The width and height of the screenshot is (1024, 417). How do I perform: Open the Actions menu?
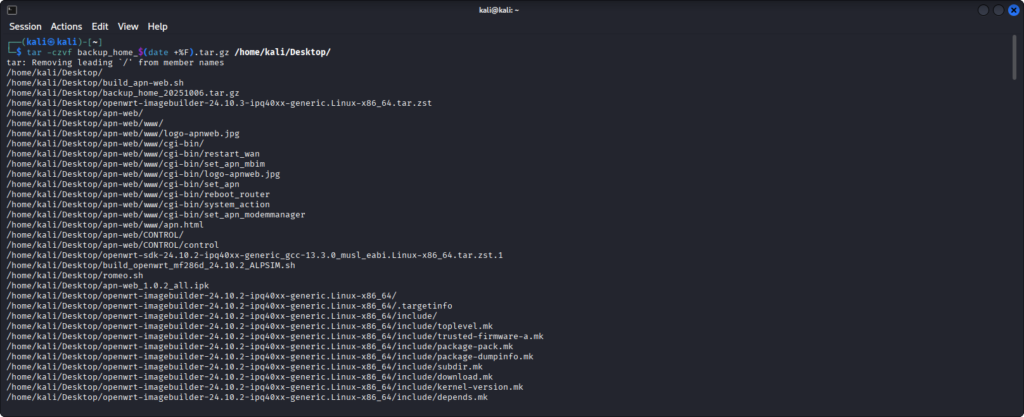66,26
